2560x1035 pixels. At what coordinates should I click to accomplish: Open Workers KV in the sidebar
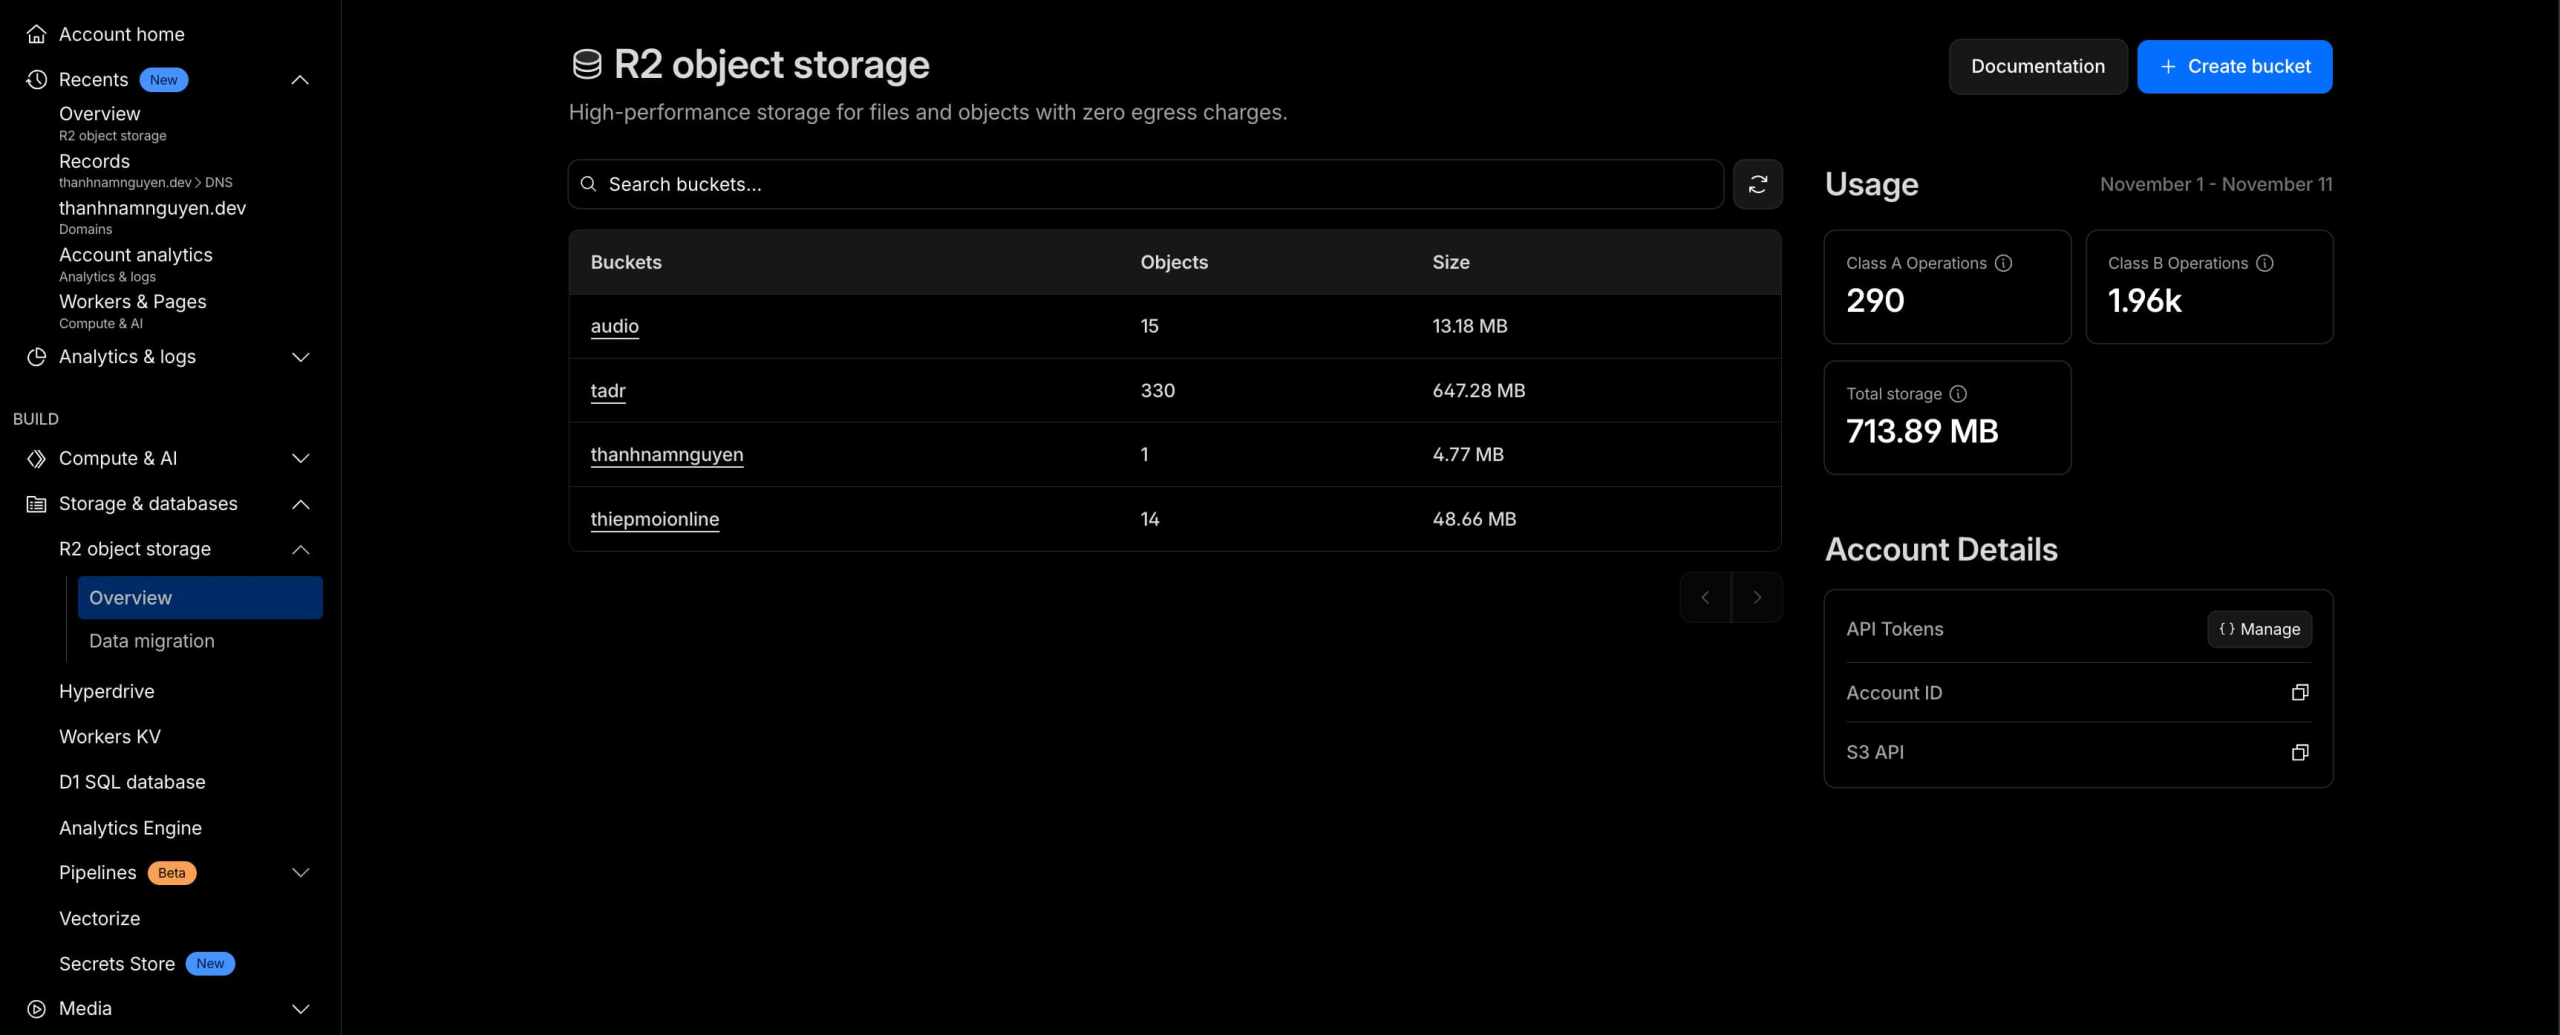click(110, 737)
